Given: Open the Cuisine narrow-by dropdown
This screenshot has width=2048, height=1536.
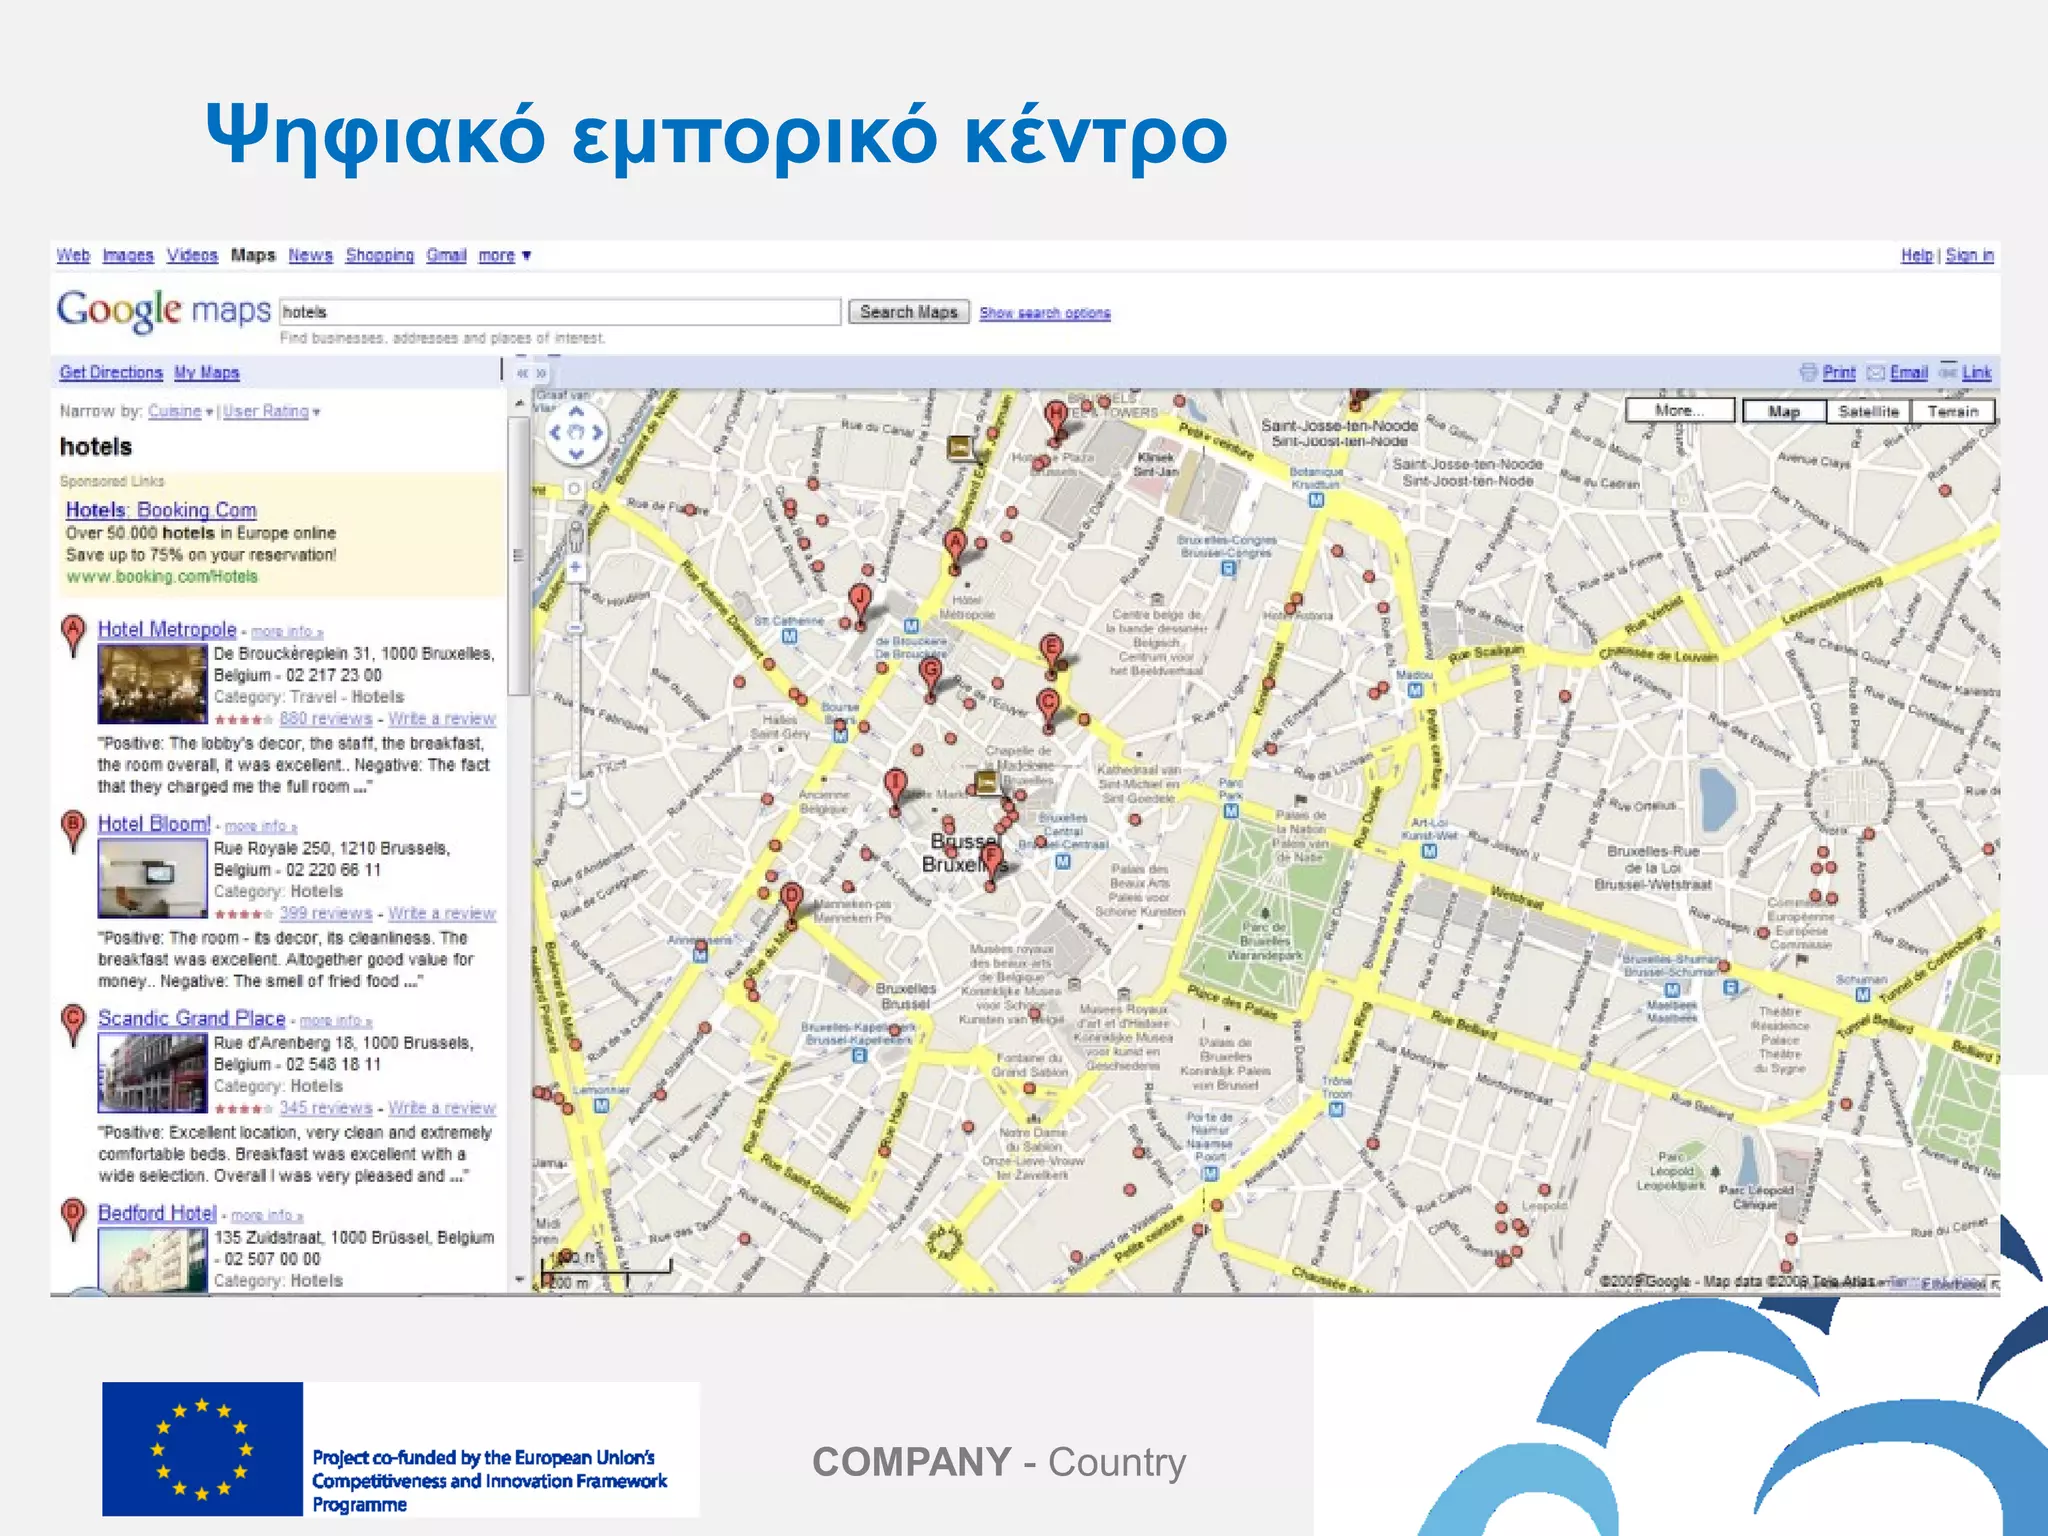Looking at the screenshot, I should (180, 411).
